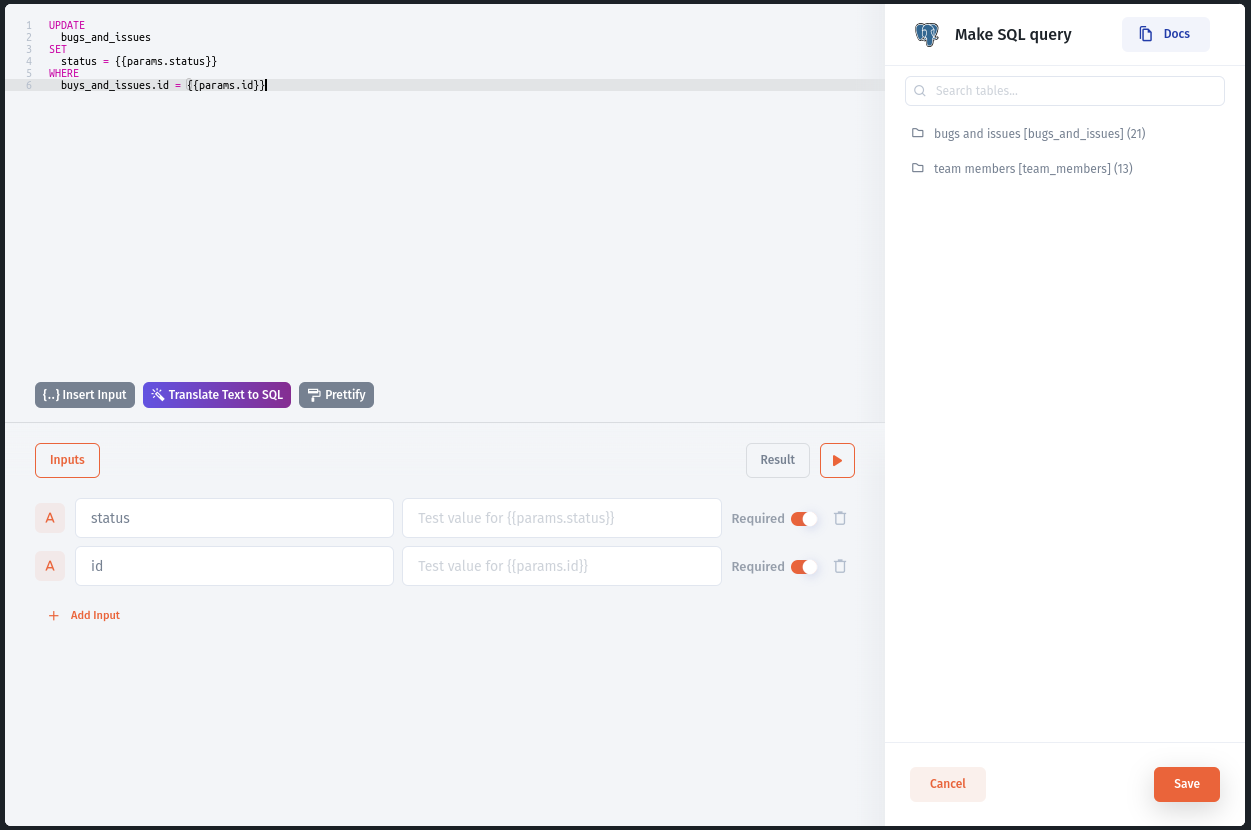Run the query with the play button
This screenshot has height=830, width=1251.
click(x=837, y=460)
